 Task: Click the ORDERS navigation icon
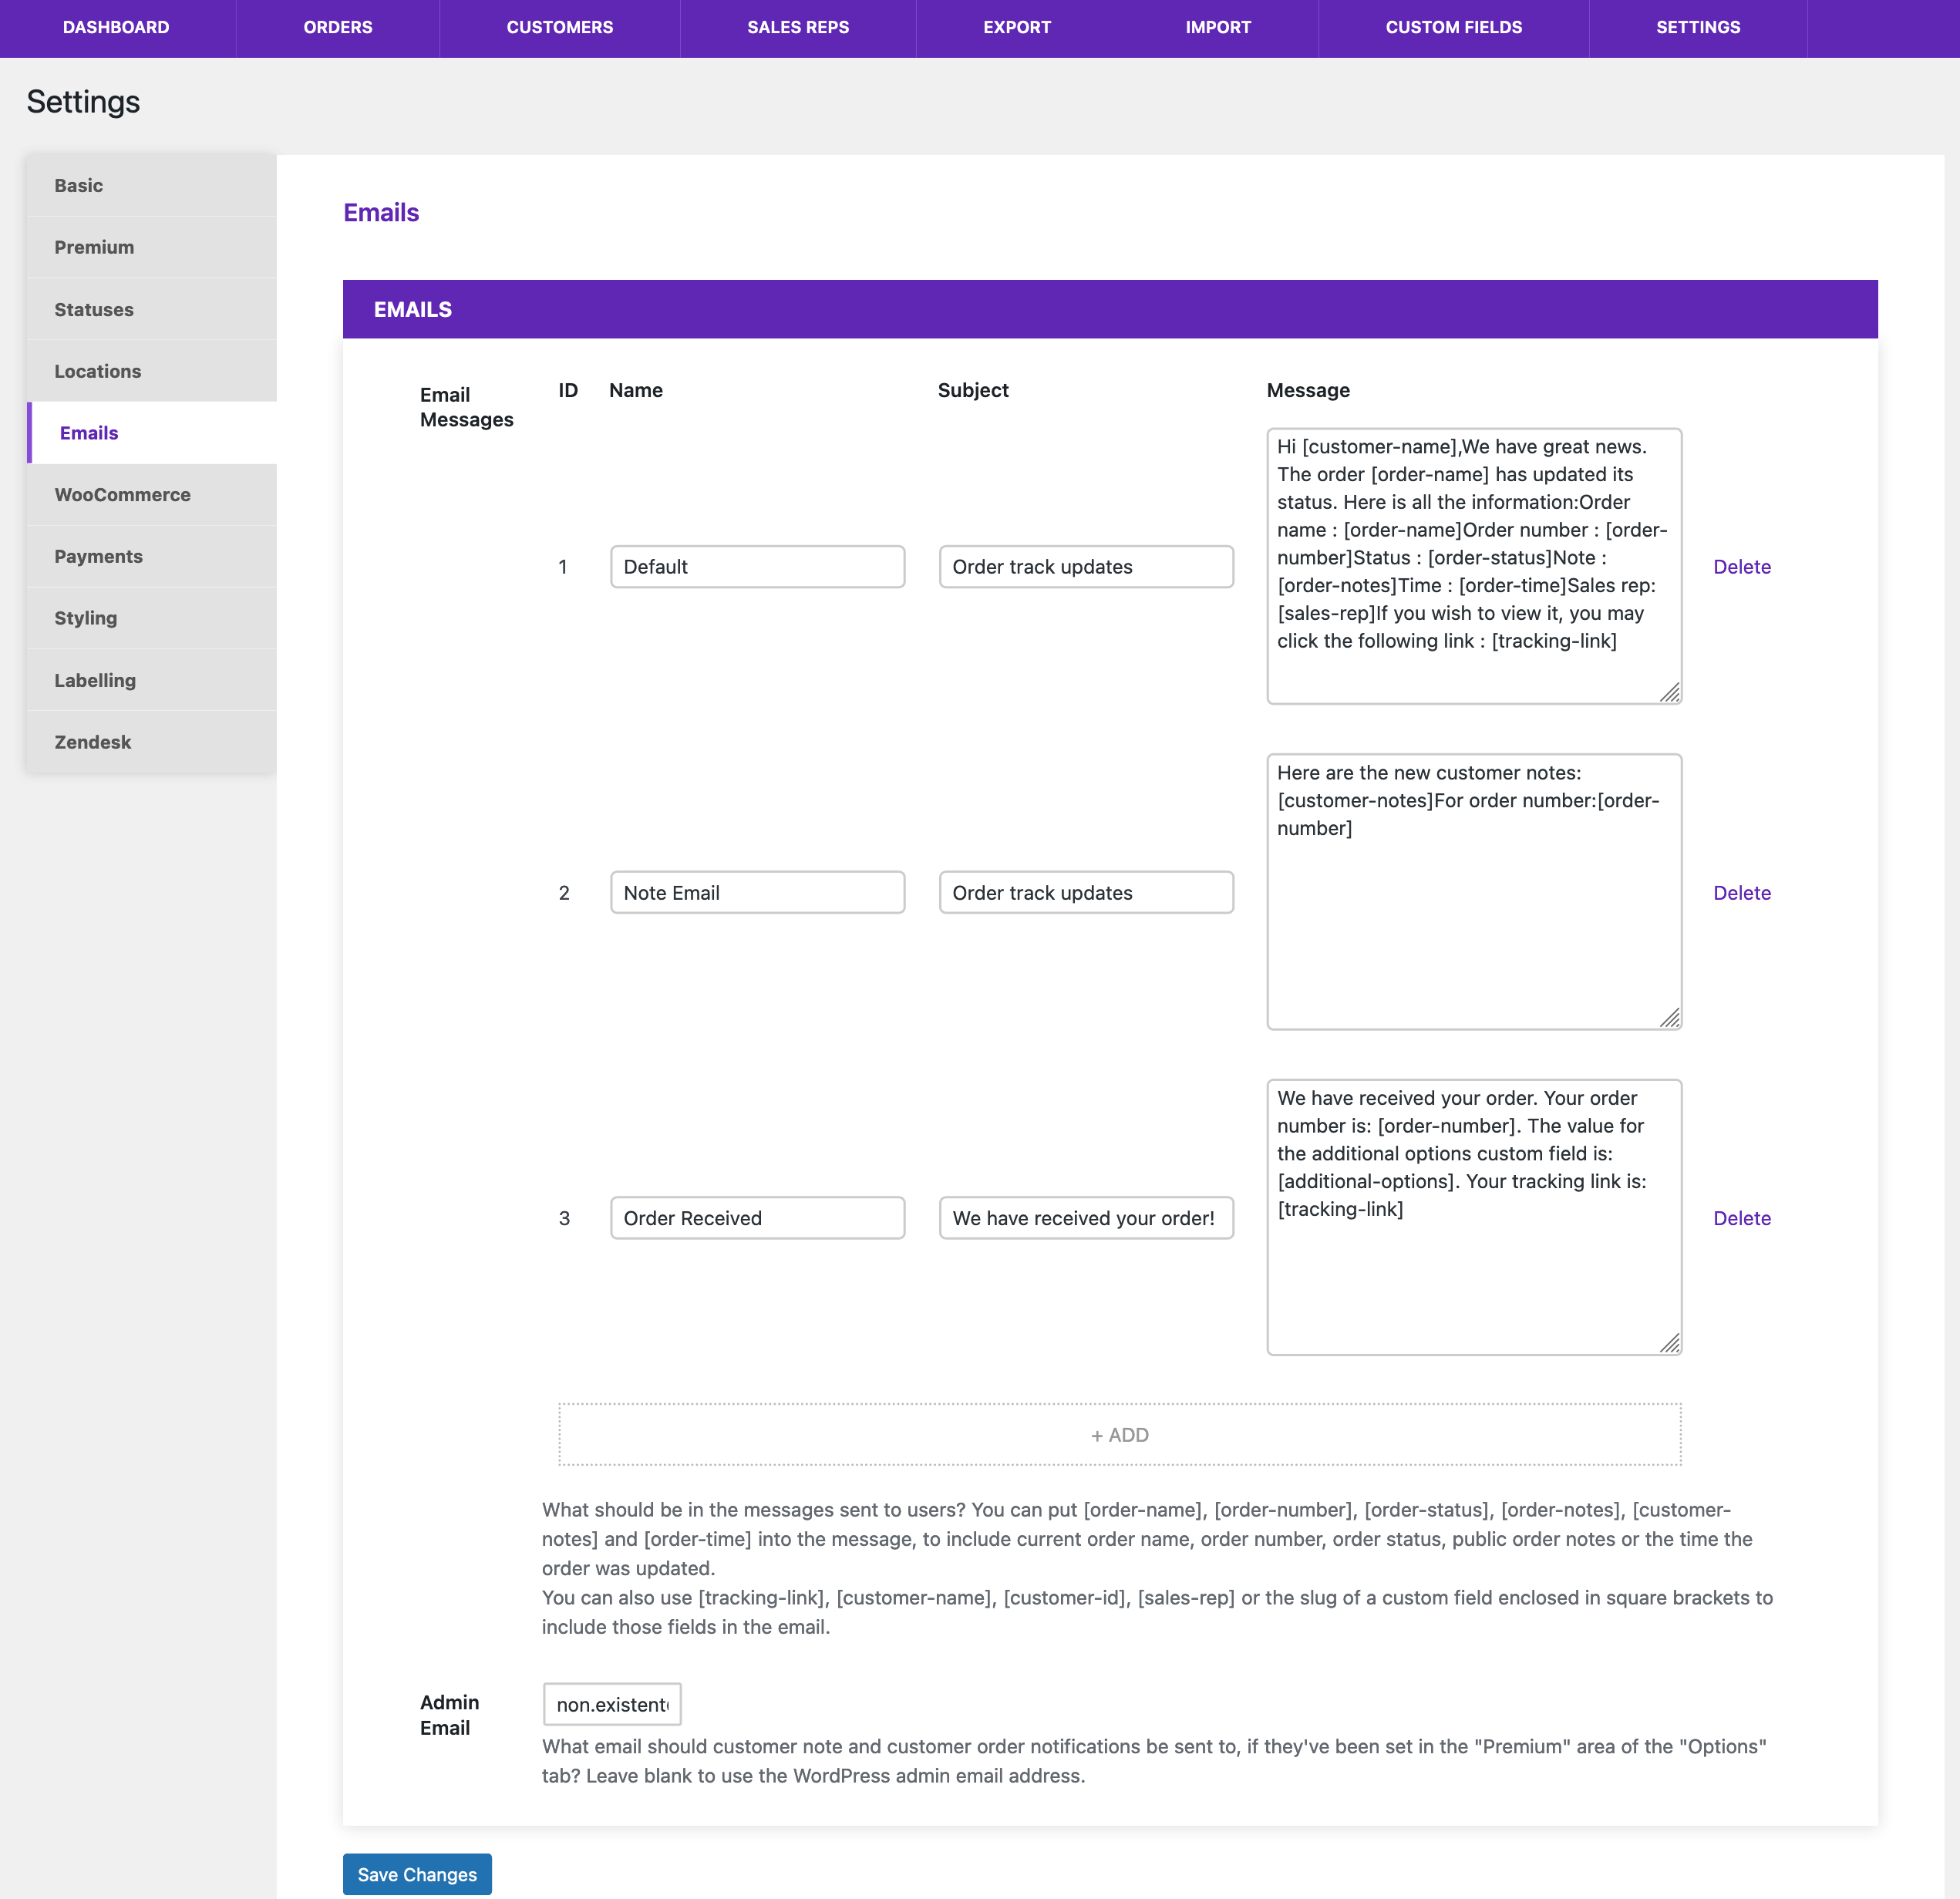pos(336,28)
